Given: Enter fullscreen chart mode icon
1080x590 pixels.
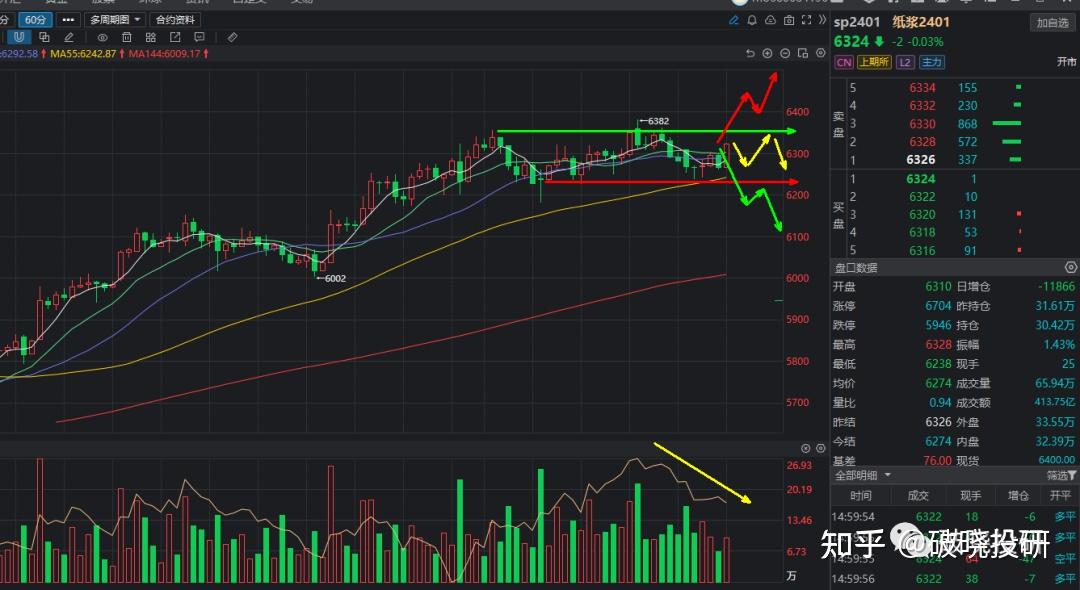Looking at the screenshot, I should 807,20.
